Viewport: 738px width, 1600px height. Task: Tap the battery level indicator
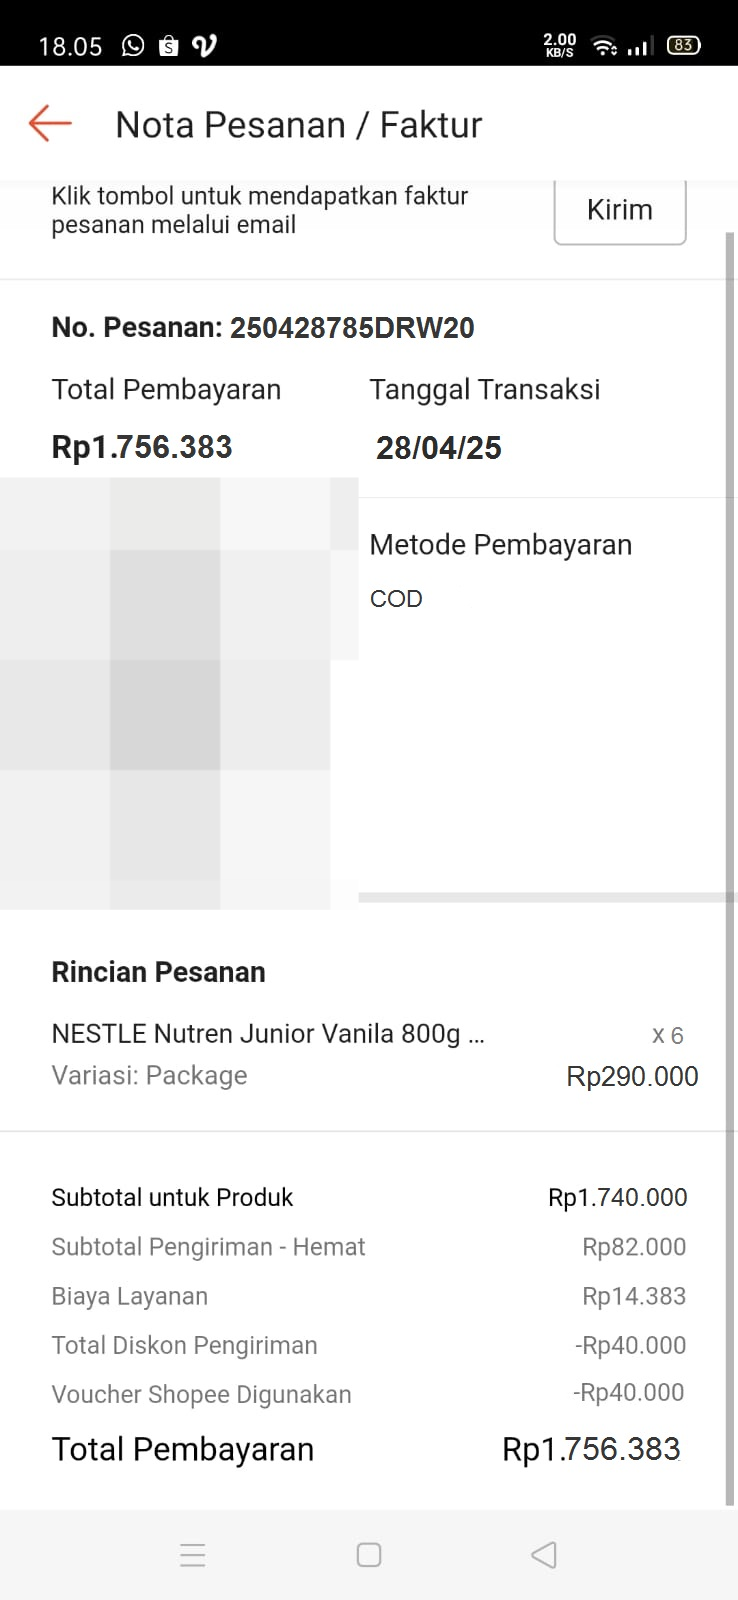coord(683,45)
